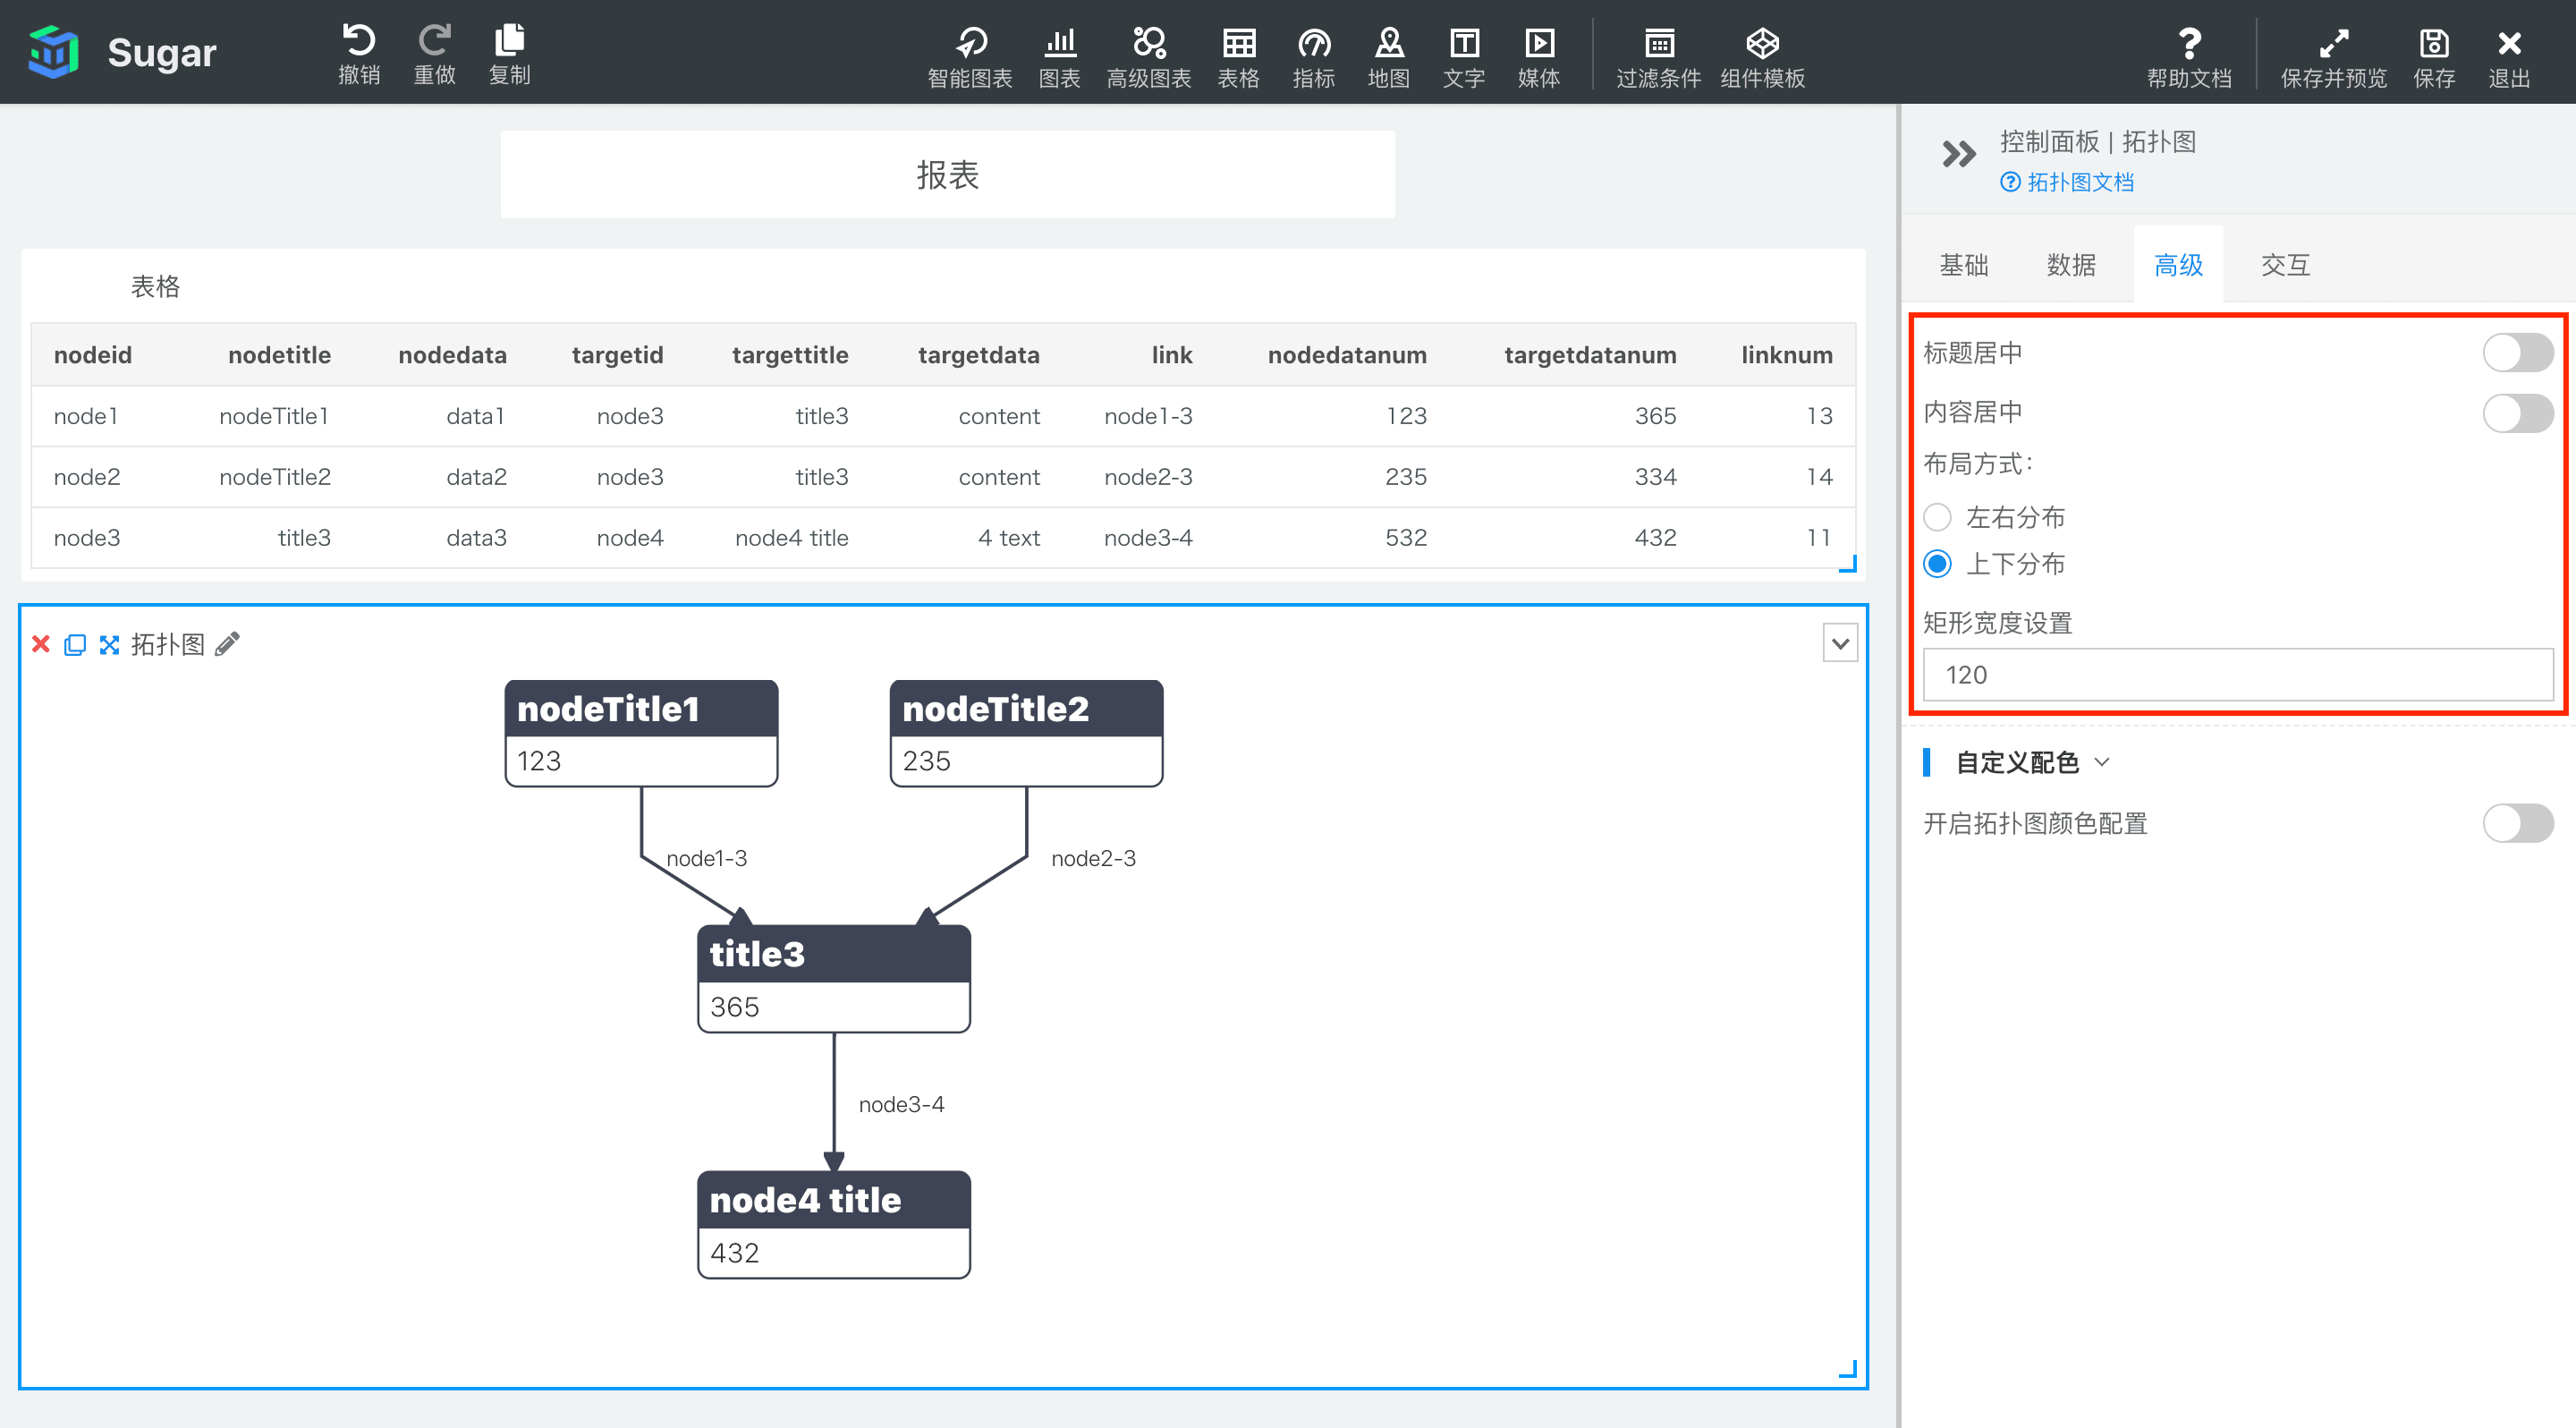Viewport: 2576px width, 1428px height.
Task: Click the topology chart's bottom-right resize handle
Action: coord(1848,1369)
